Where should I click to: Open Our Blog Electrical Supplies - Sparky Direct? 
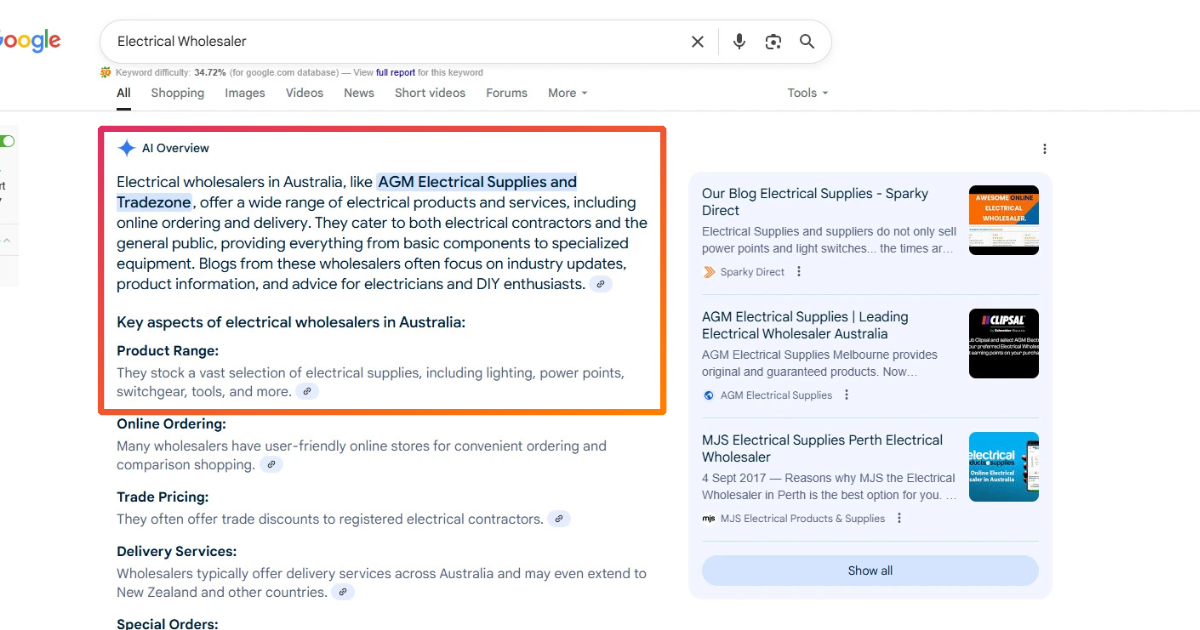pos(815,202)
